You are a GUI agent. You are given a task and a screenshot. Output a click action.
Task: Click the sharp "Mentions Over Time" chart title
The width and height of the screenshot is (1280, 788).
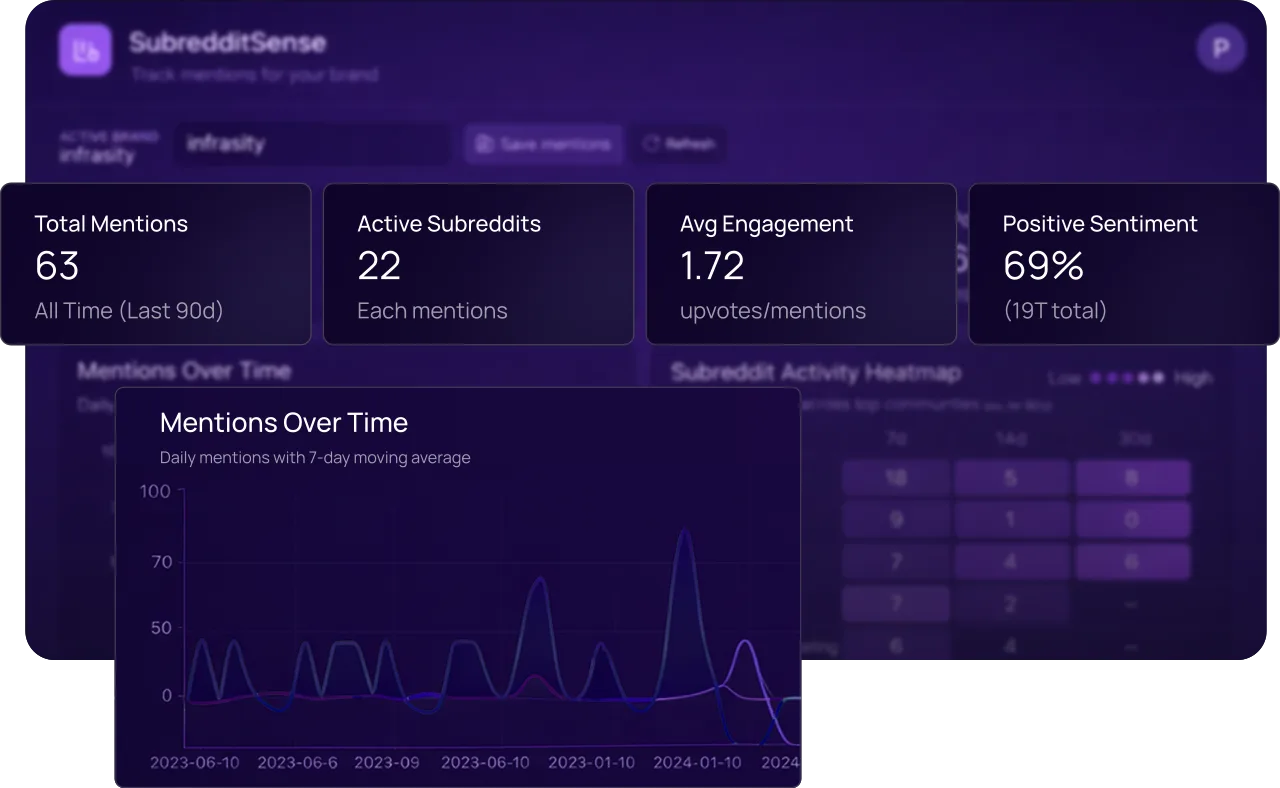pos(284,422)
